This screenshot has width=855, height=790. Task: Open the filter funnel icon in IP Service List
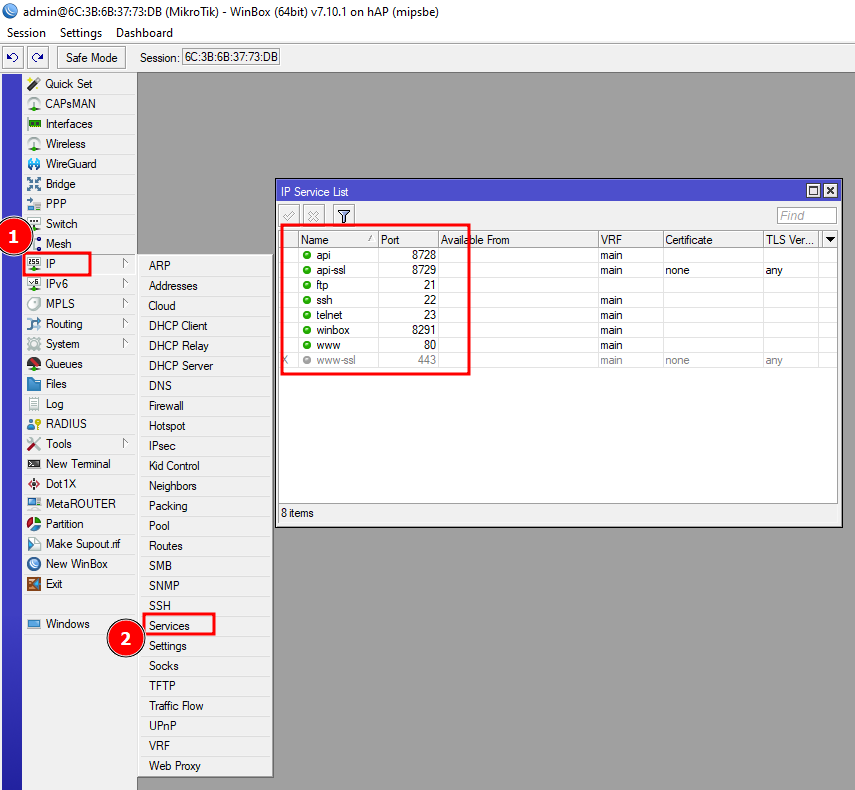pos(343,216)
